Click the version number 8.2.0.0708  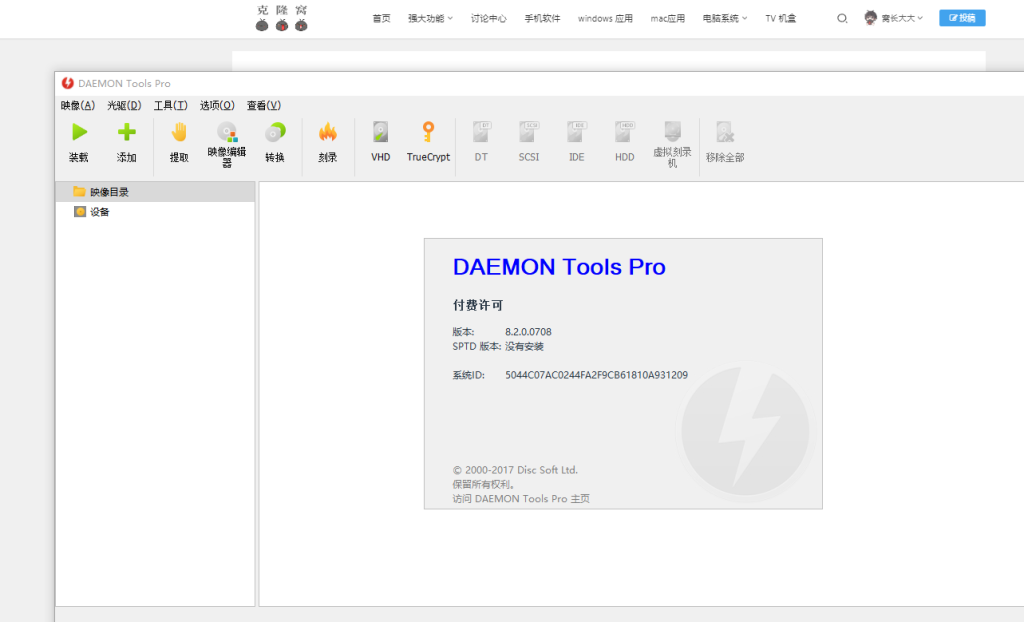[x=528, y=332]
